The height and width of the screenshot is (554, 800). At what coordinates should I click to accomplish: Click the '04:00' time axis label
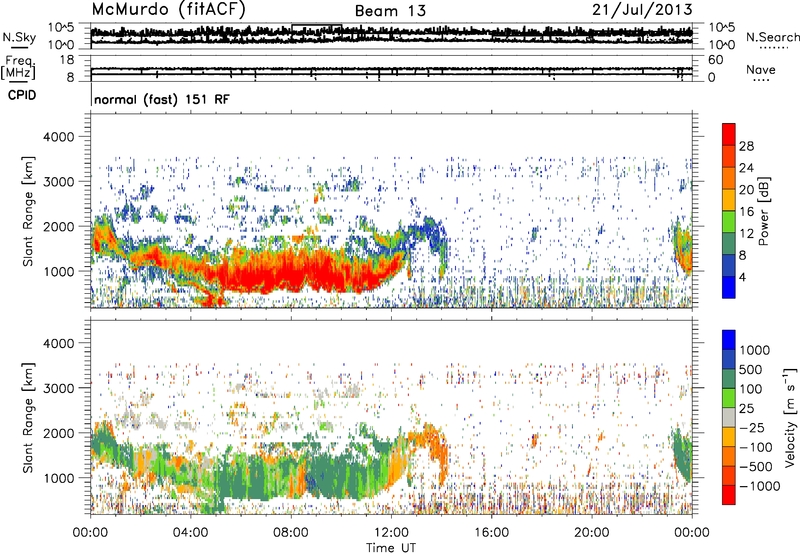tap(190, 532)
